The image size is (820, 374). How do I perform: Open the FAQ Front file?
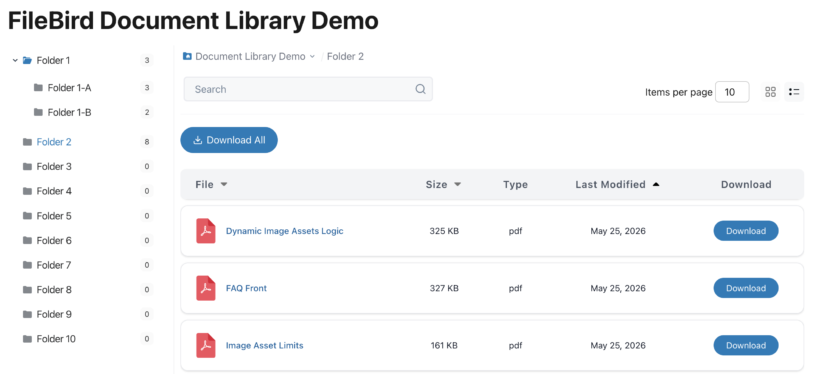point(246,288)
